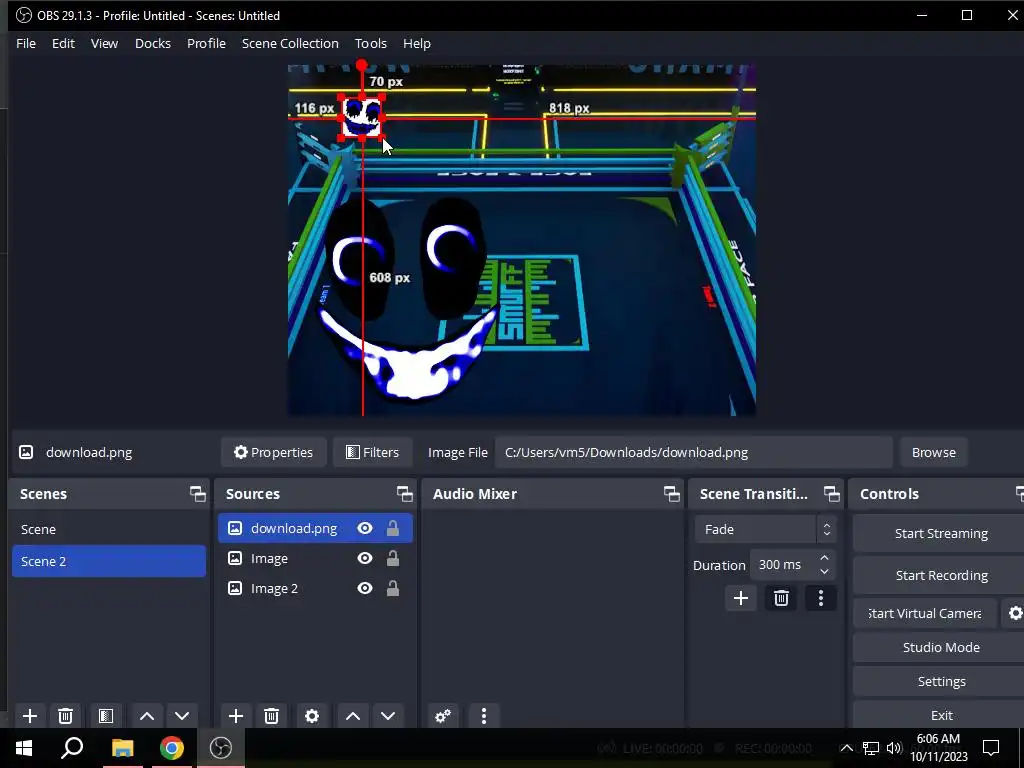Viewport: 1024px width, 768px height.
Task: Click the image icon beside the download.png source
Action: (234, 528)
